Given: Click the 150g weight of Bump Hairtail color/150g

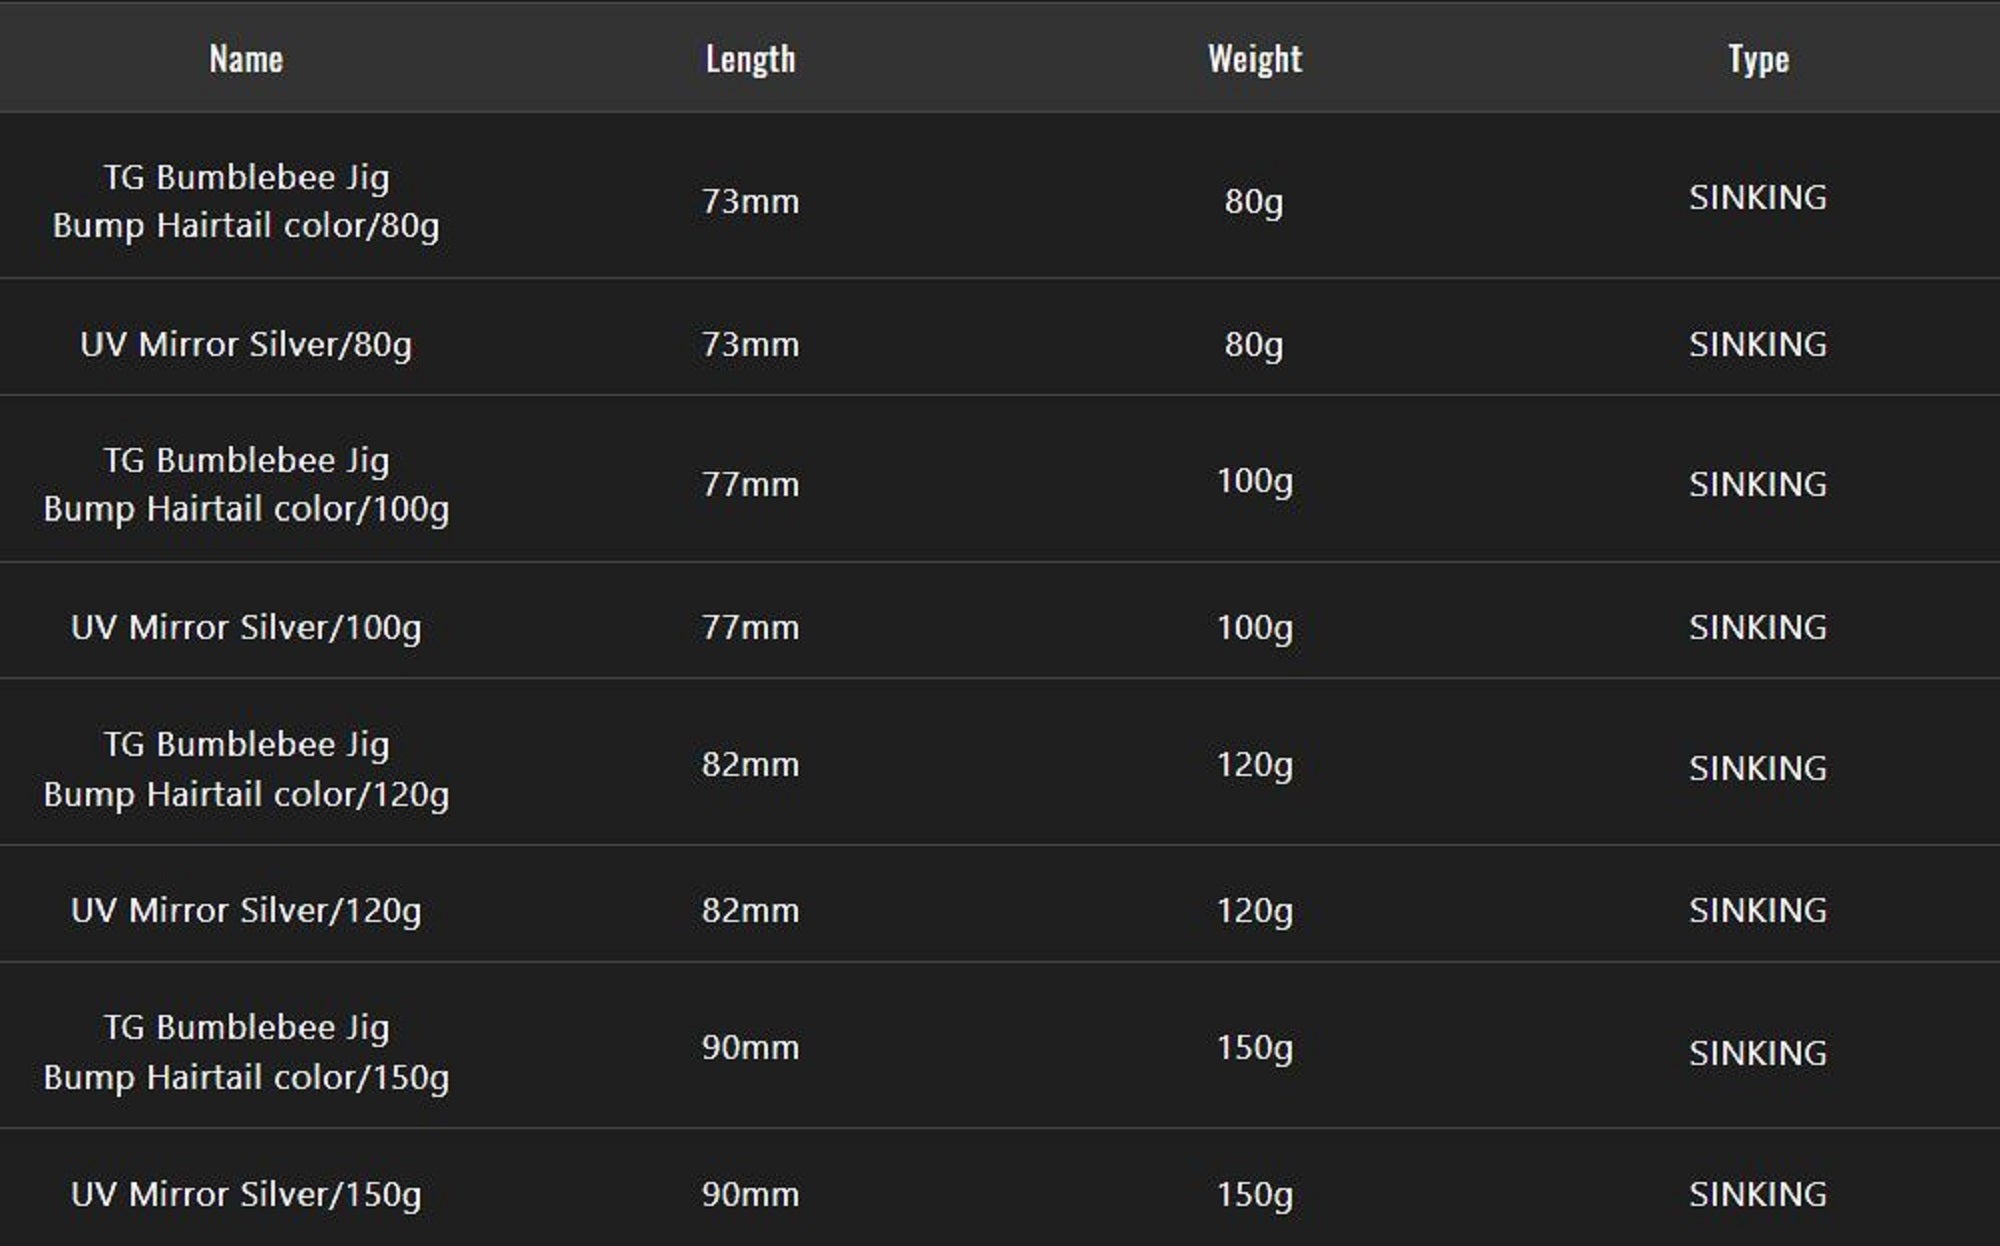Looking at the screenshot, I should [x=1254, y=1047].
